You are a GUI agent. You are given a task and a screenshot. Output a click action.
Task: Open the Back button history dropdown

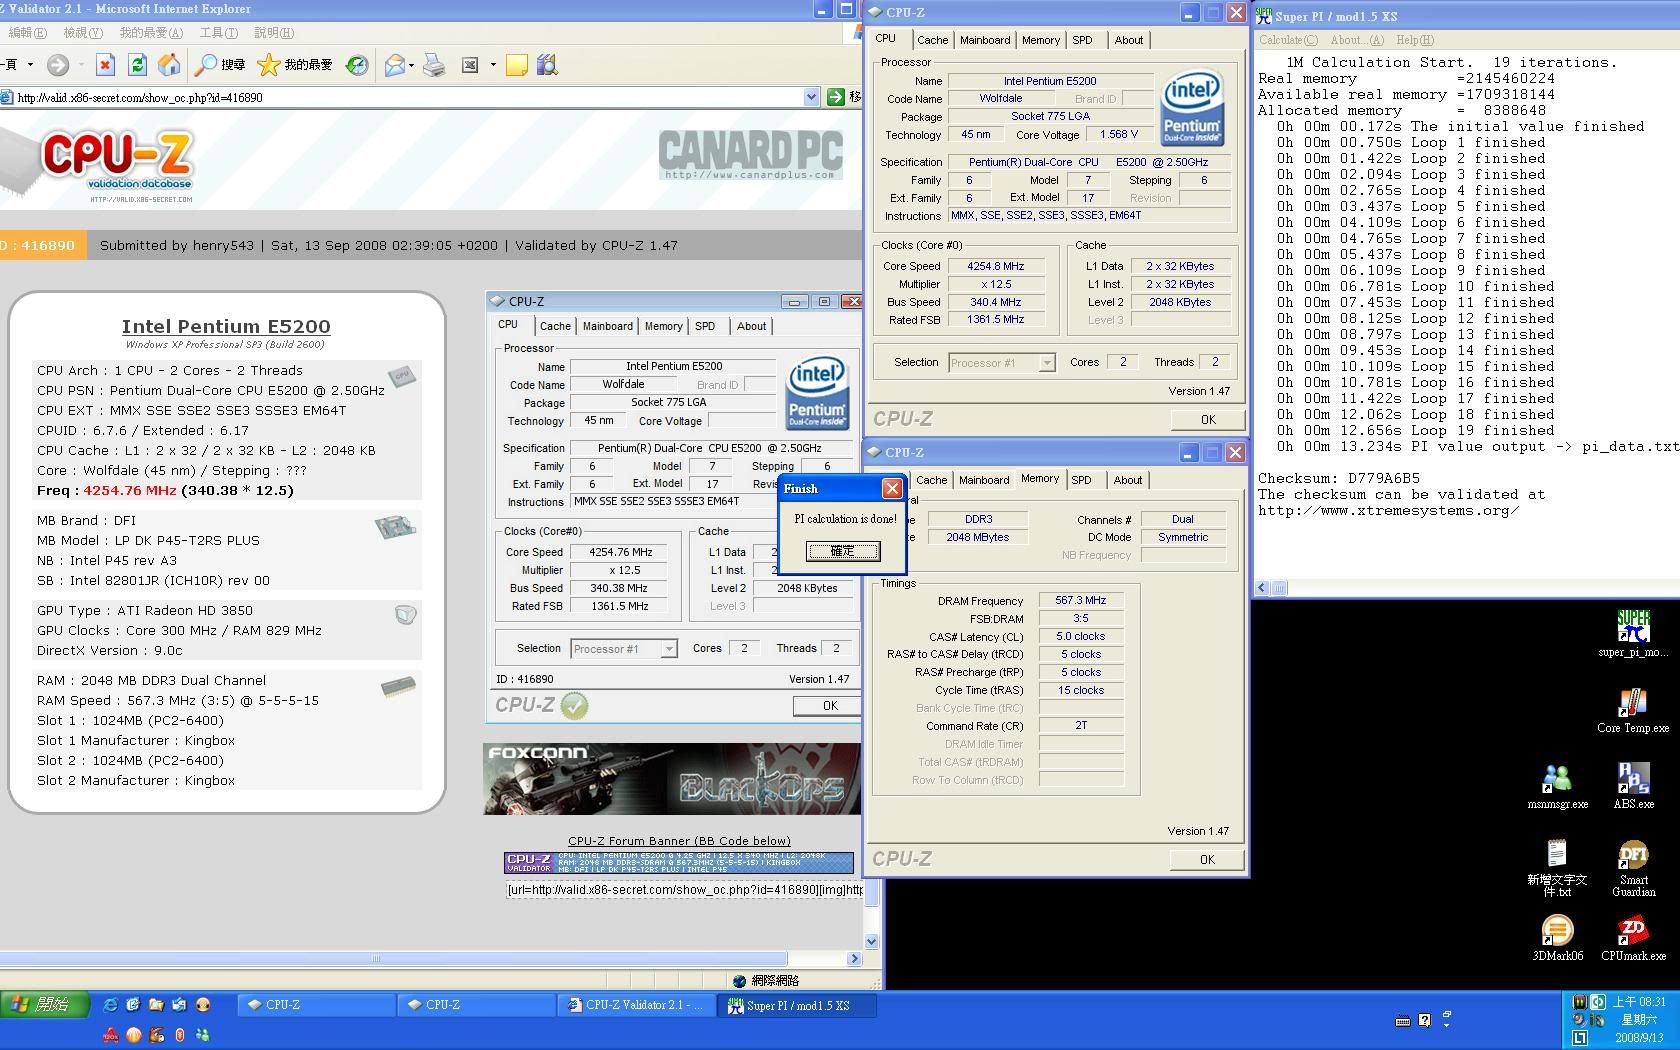point(30,65)
